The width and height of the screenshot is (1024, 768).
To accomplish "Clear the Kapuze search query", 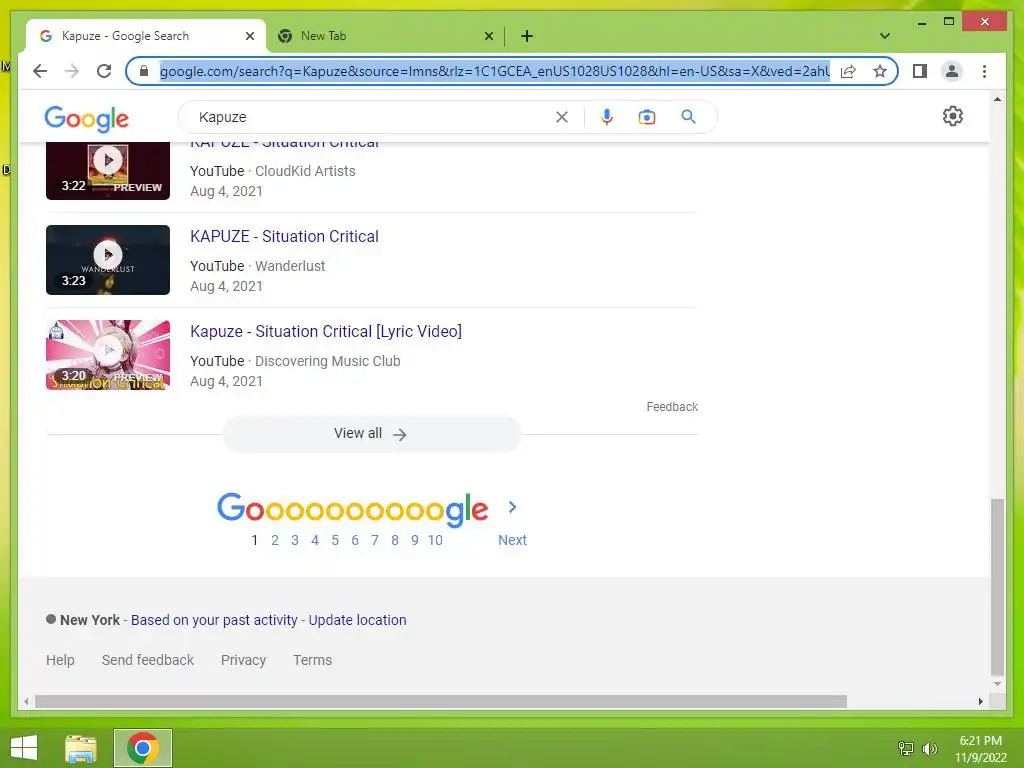I will pyautogui.click(x=562, y=117).
